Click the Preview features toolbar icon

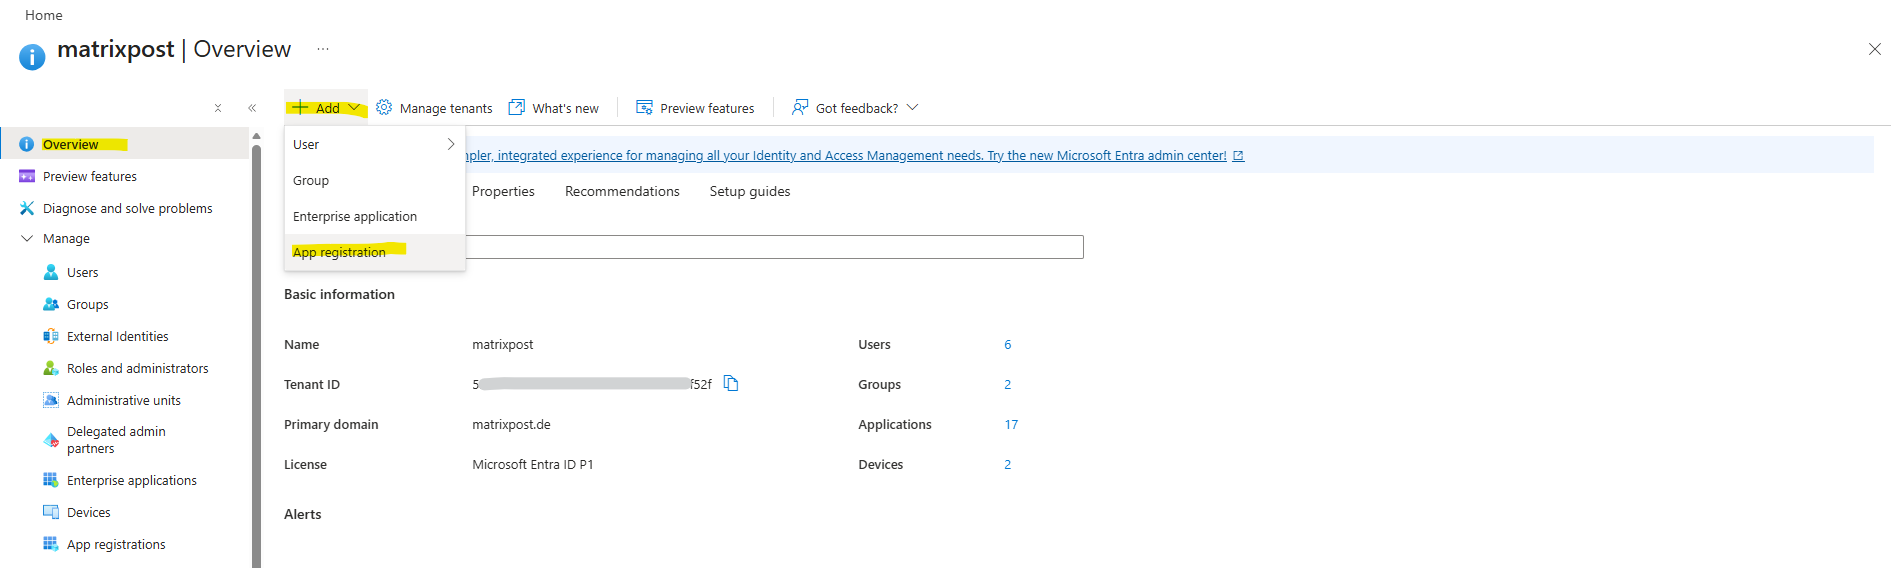[645, 108]
